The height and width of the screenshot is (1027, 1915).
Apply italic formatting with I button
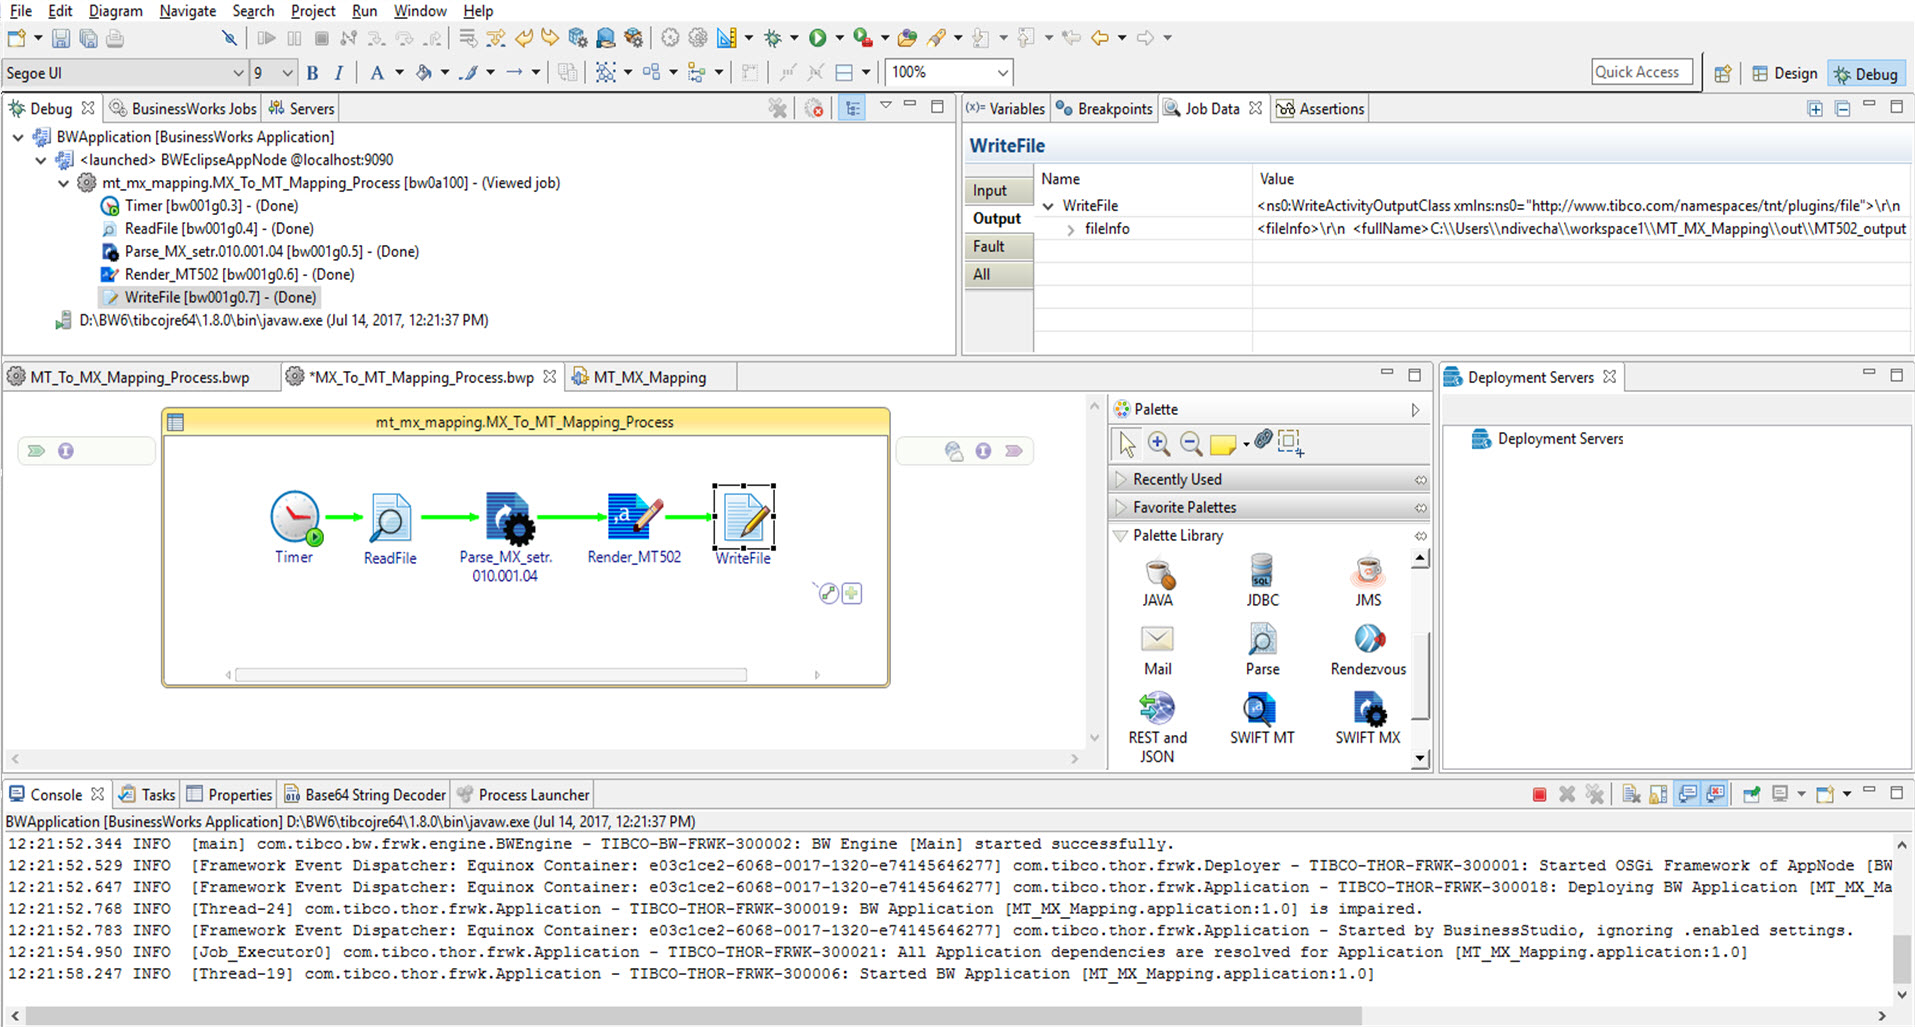(339, 72)
